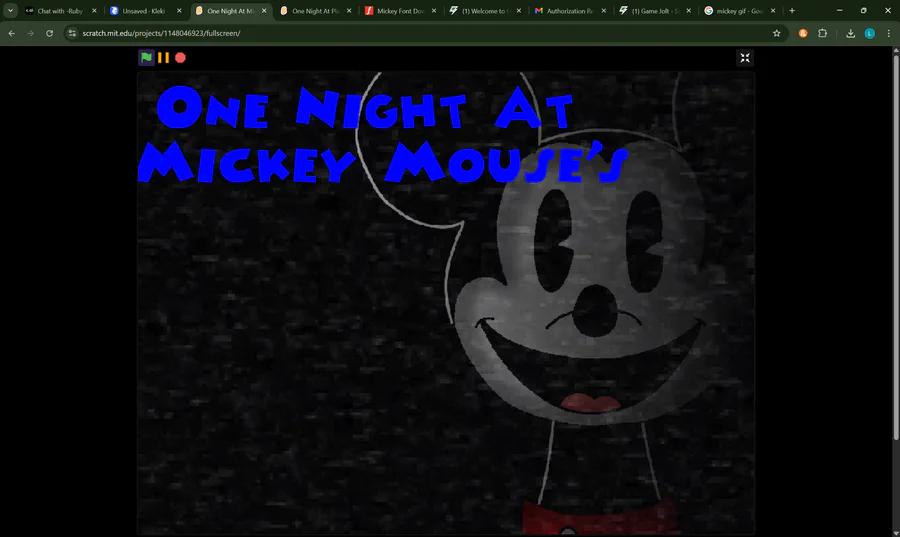Screen dimensions: 900x537
Task: Click the address bar showing scratch.mit.edu URL
Action: click(x=425, y=33)
